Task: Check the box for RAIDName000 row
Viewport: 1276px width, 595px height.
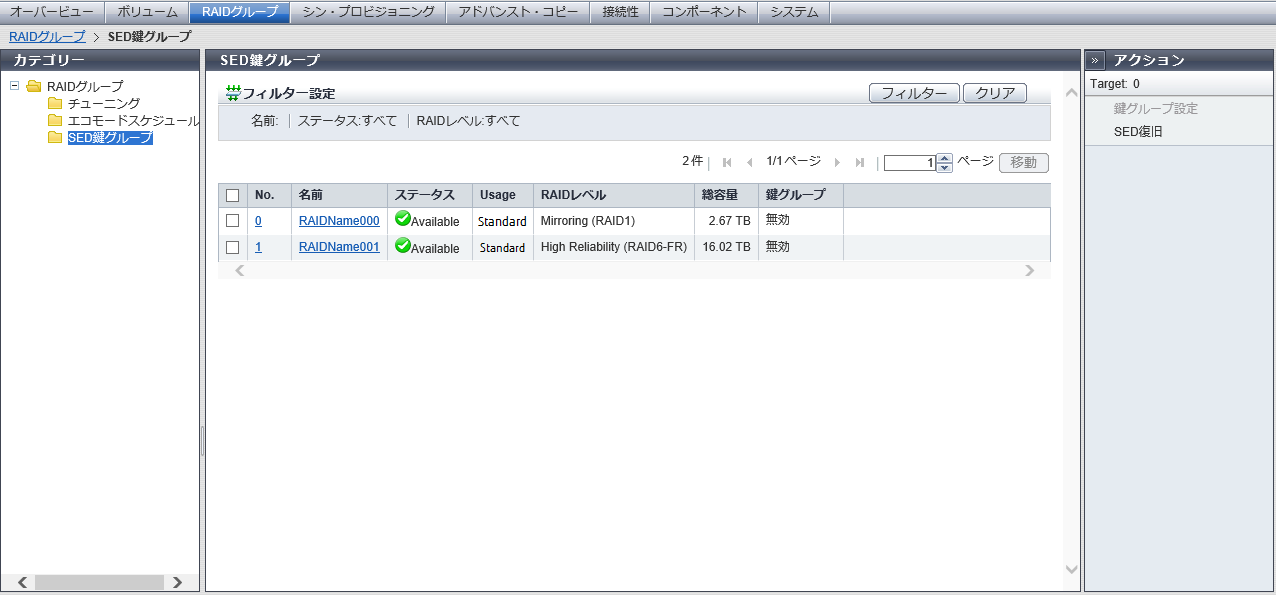Action: click(233, 221)
